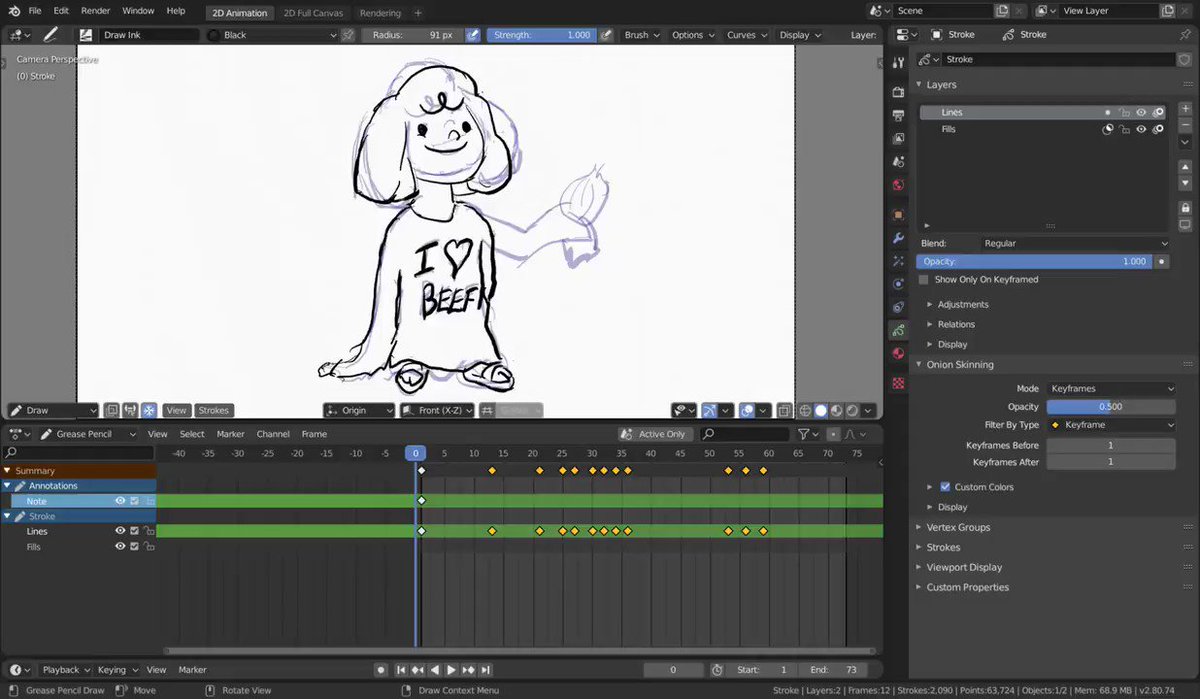Image resolution: width=1200 pixels, height=699 pixels.
Task: Enable Show Only On Keyframed checkbox
Action: (923, 280)
